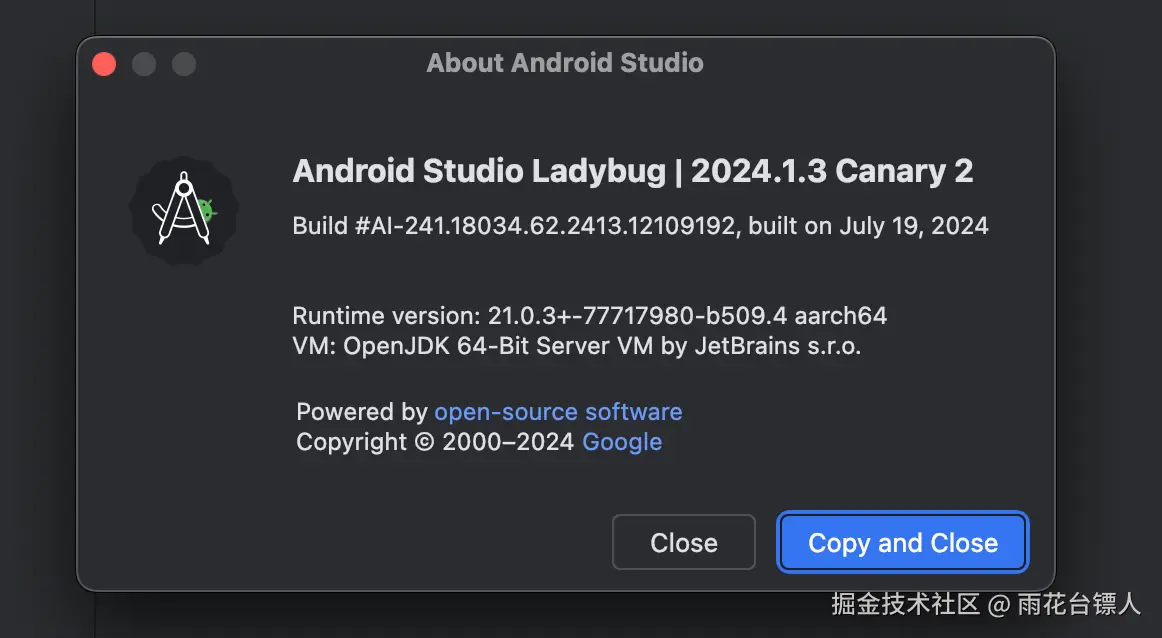Image resolution: width=1162 pixels, height=638 pixels.
Task: Click the grayed-out minimize window button
Action: (144, 64)
